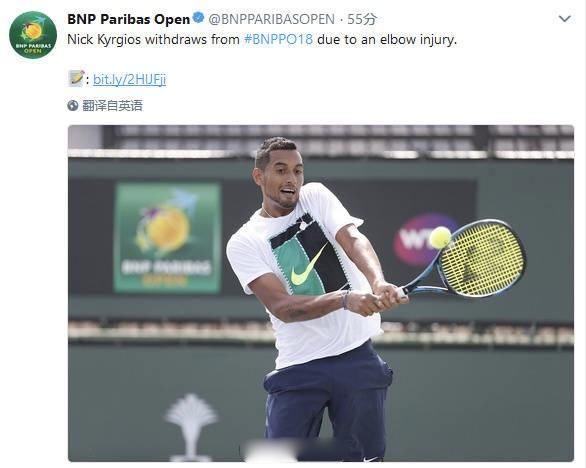Click the globe translate icon
The image size is (586, 468).
point(73,105)
